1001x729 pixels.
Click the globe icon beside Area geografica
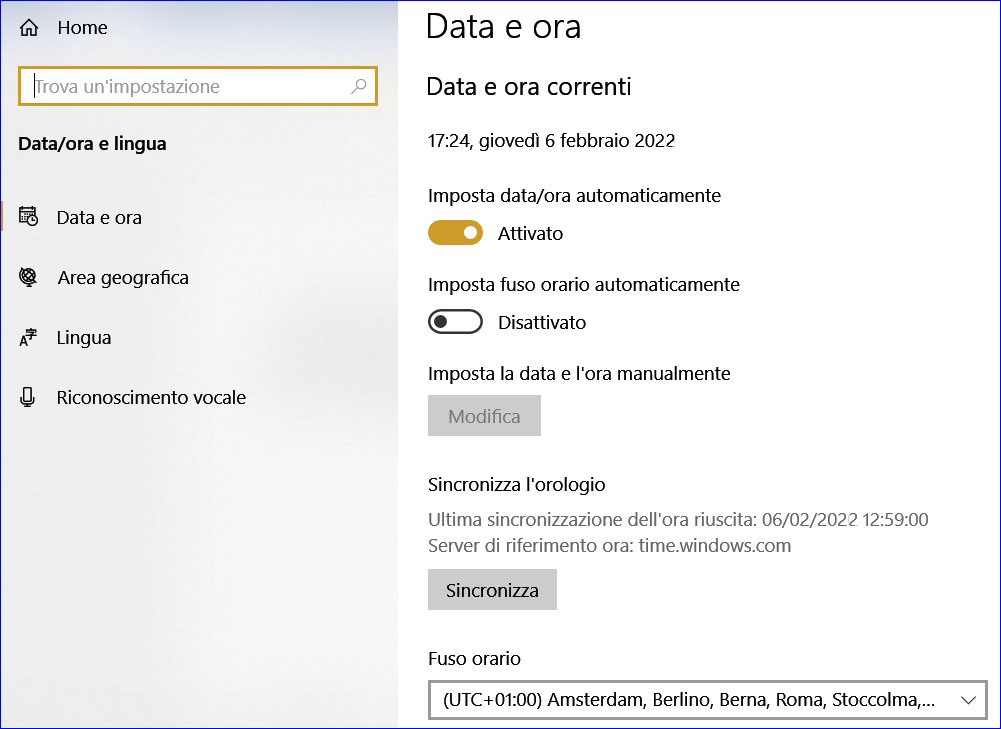(28, 277)
